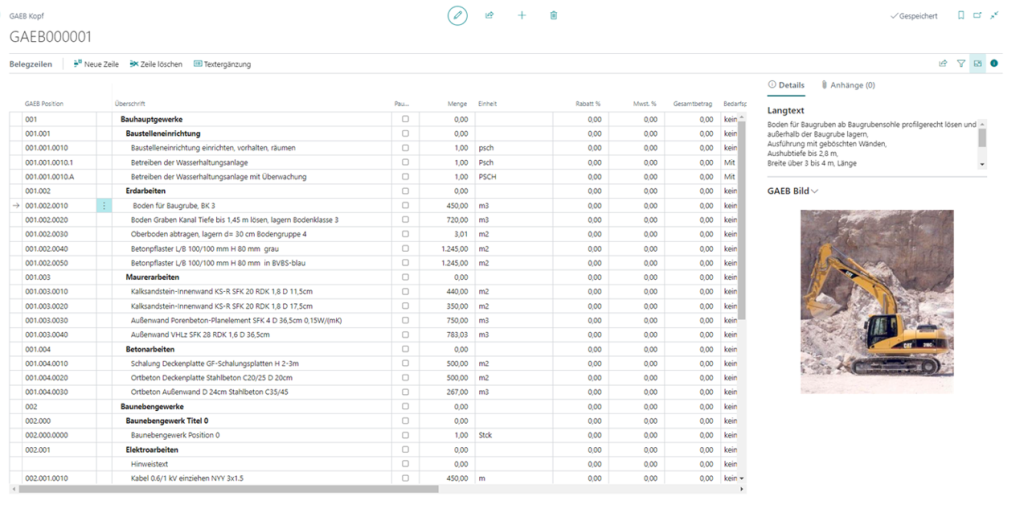Toggle checkbox in Baustelleneinrichtung row
The image size is (1024, 509).
406,134
